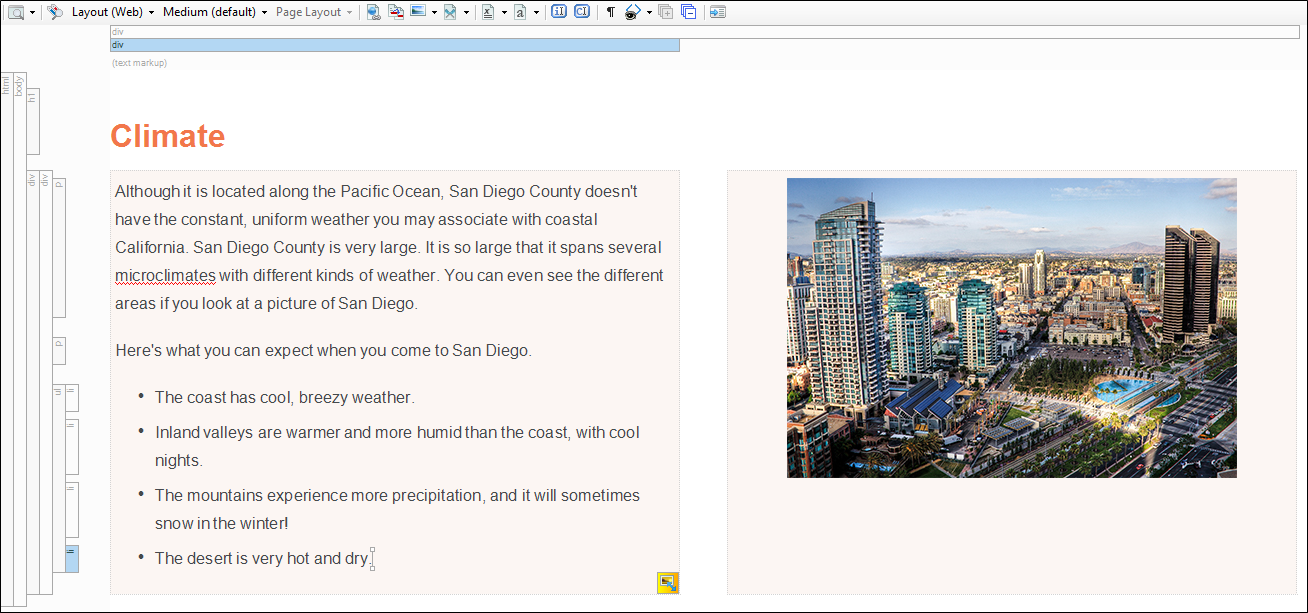Select the html tag bar
Screen dimensions: 1308x613
click(x=7, y=340)
